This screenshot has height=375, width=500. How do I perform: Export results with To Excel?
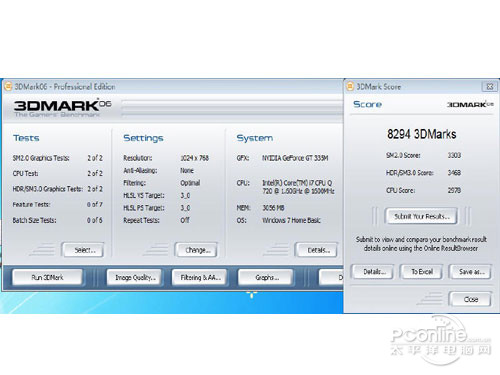click(x=422, y=272)
